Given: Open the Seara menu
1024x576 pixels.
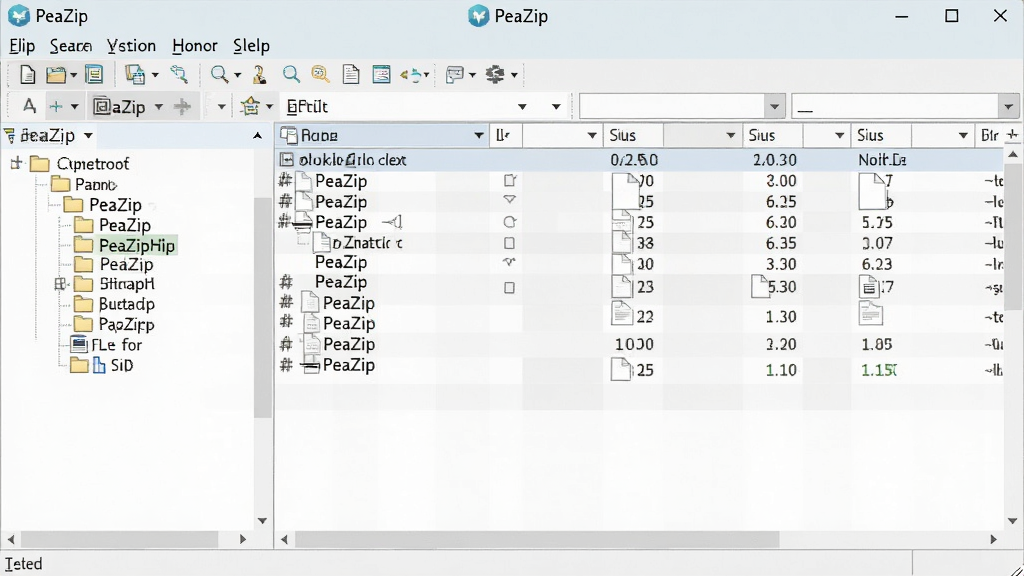Looking at the screenshot, I should [71, 46].
